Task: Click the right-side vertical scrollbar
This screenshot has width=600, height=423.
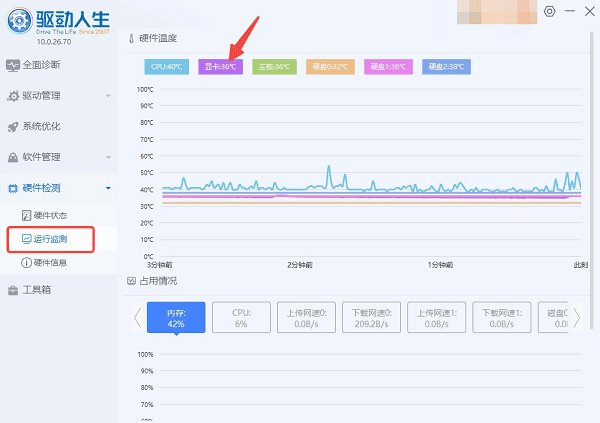Action: coord(592,180)
